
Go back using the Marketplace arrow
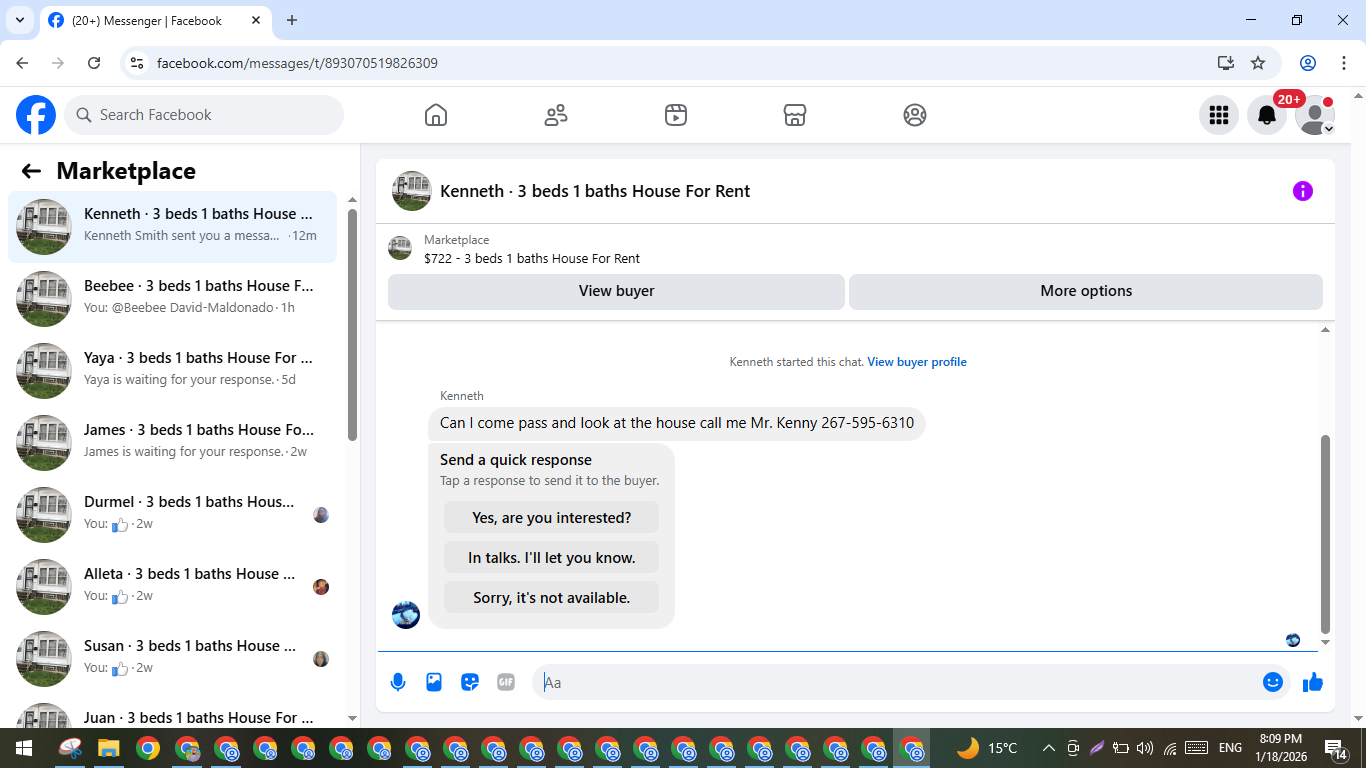click(x=31, y=171)
